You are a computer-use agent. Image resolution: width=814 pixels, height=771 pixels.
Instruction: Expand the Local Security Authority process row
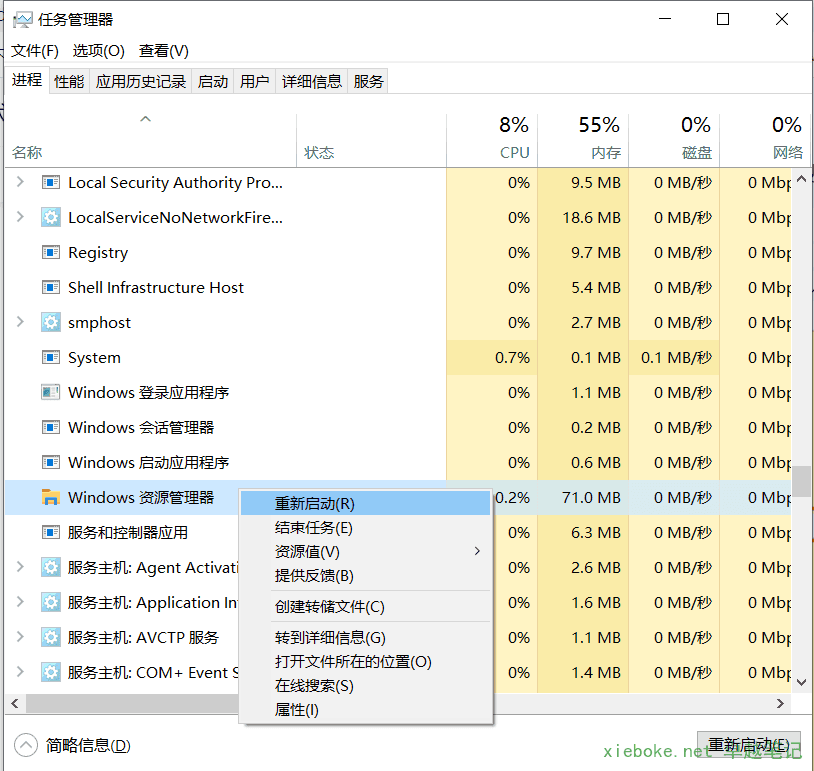pos(20,183)
